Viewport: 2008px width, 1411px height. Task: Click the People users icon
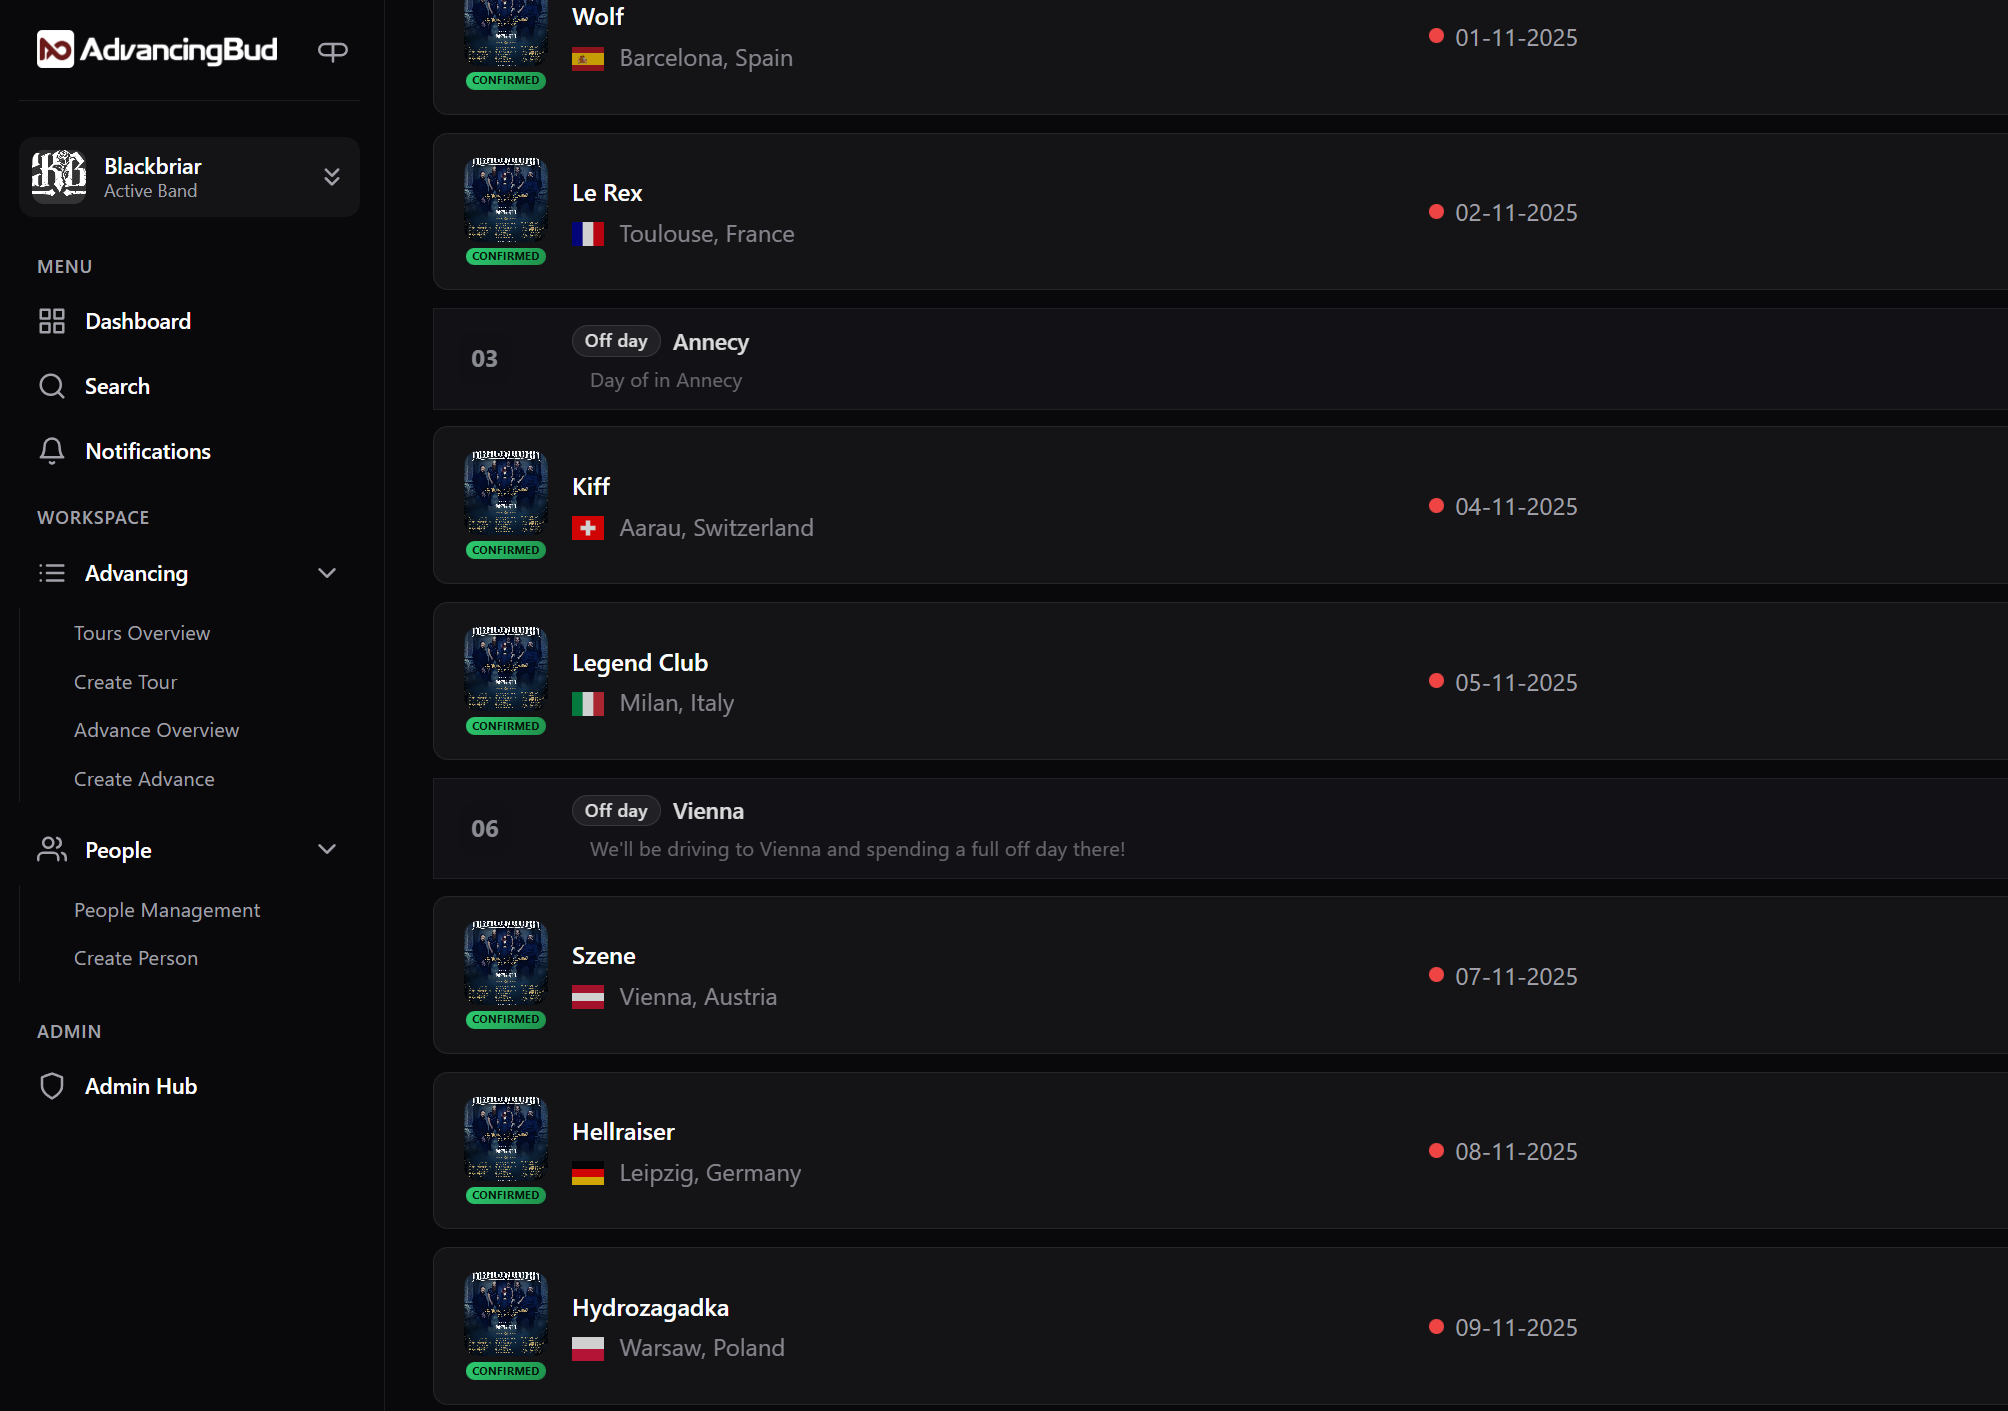[52, 849]
